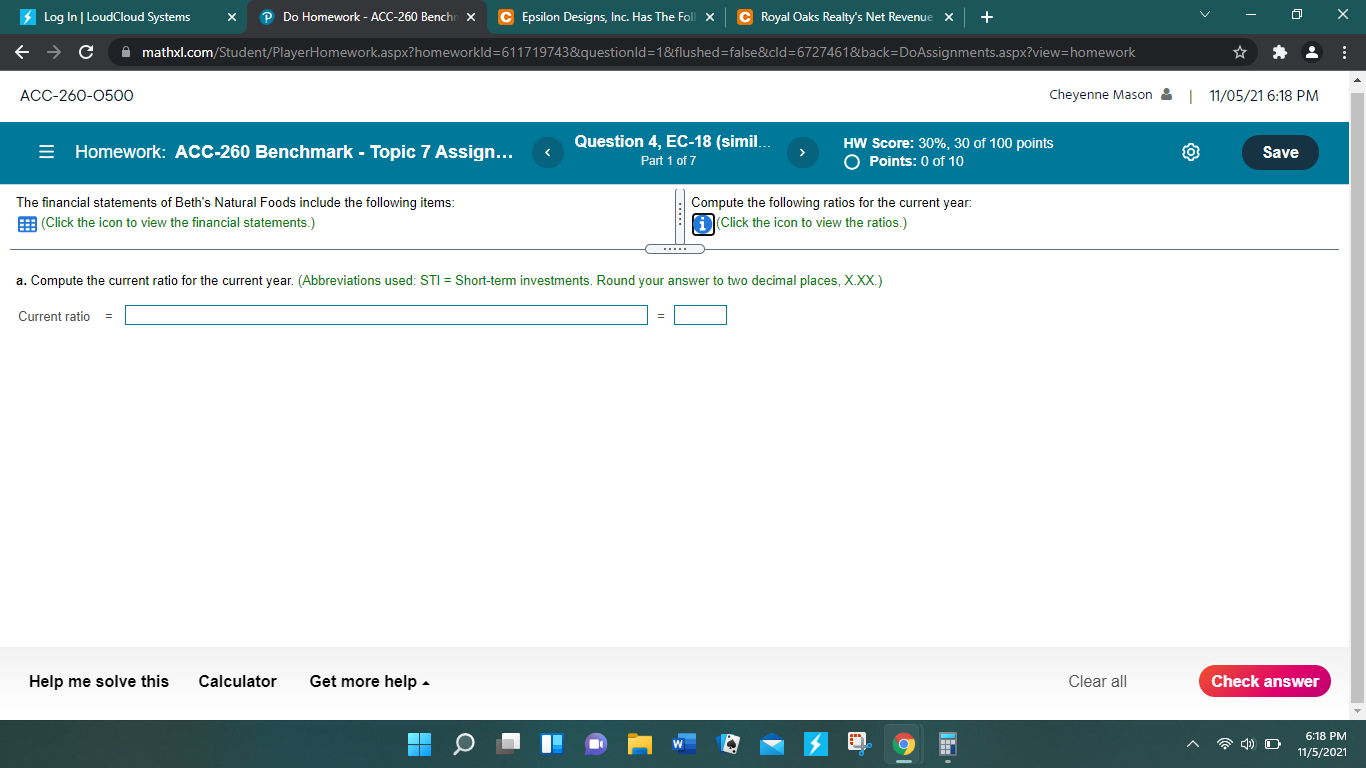Viewport: 1366px width, 768px height.
Task: Click Help me solve this
Action: 97,681
